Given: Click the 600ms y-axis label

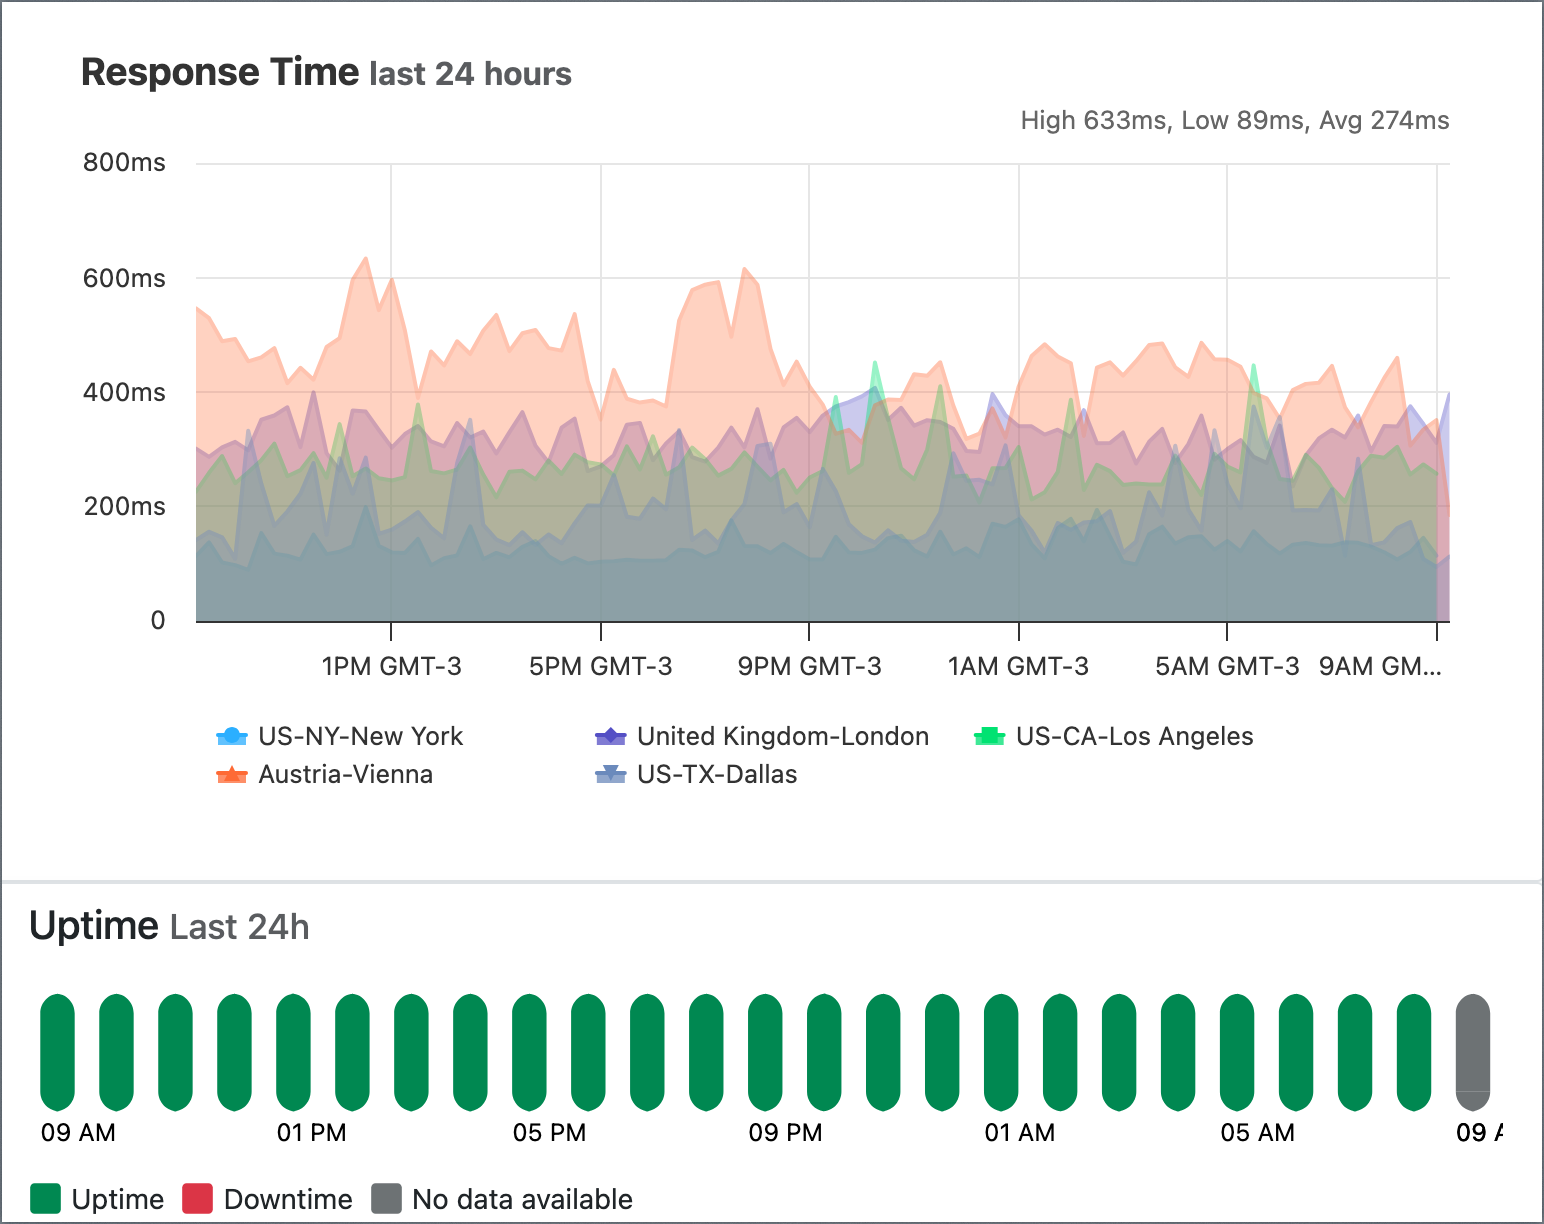Looking at the screenshot, I should coord(125,278).
